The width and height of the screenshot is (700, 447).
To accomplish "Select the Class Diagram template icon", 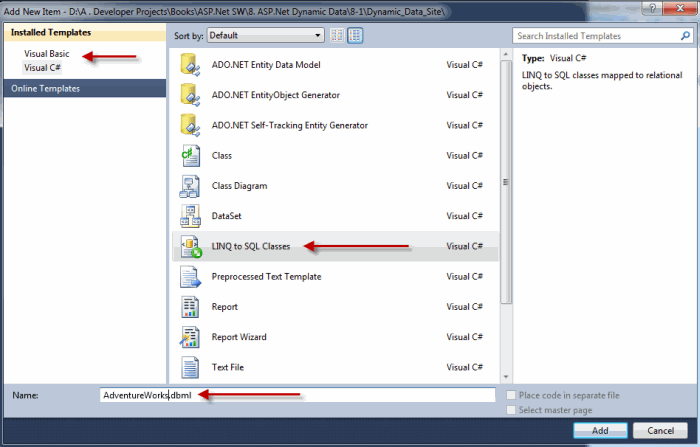I will pyautogui.click(x=190, y=186).
